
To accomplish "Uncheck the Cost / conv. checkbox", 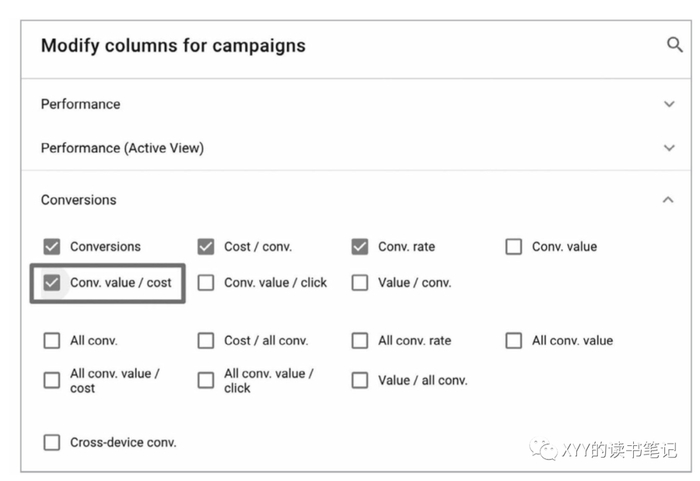I will coord(206,247).
